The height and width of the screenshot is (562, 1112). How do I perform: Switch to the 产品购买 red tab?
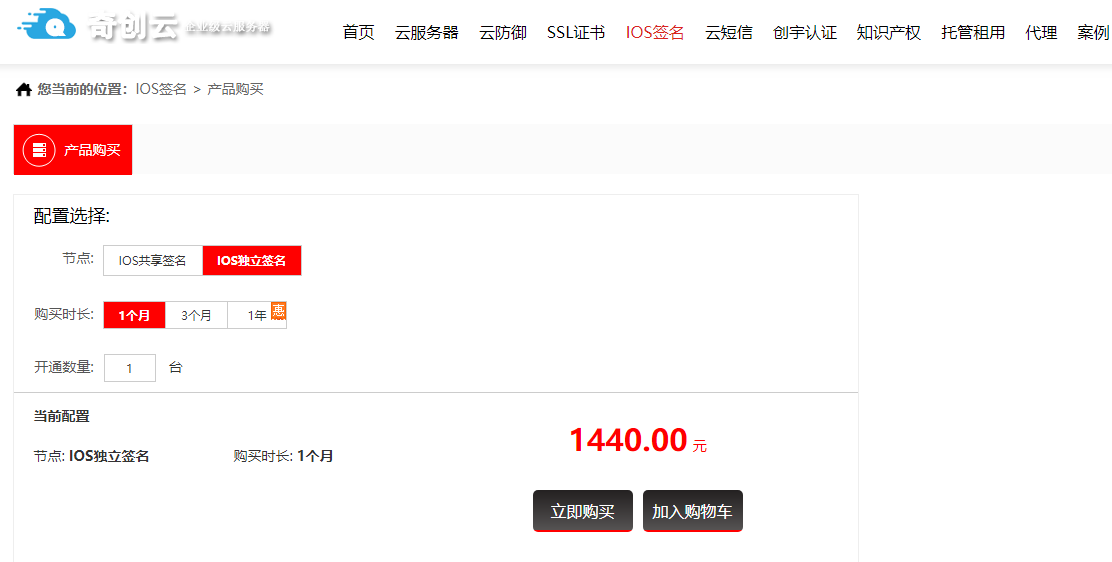pyautogui.click(x=73, y=150)
